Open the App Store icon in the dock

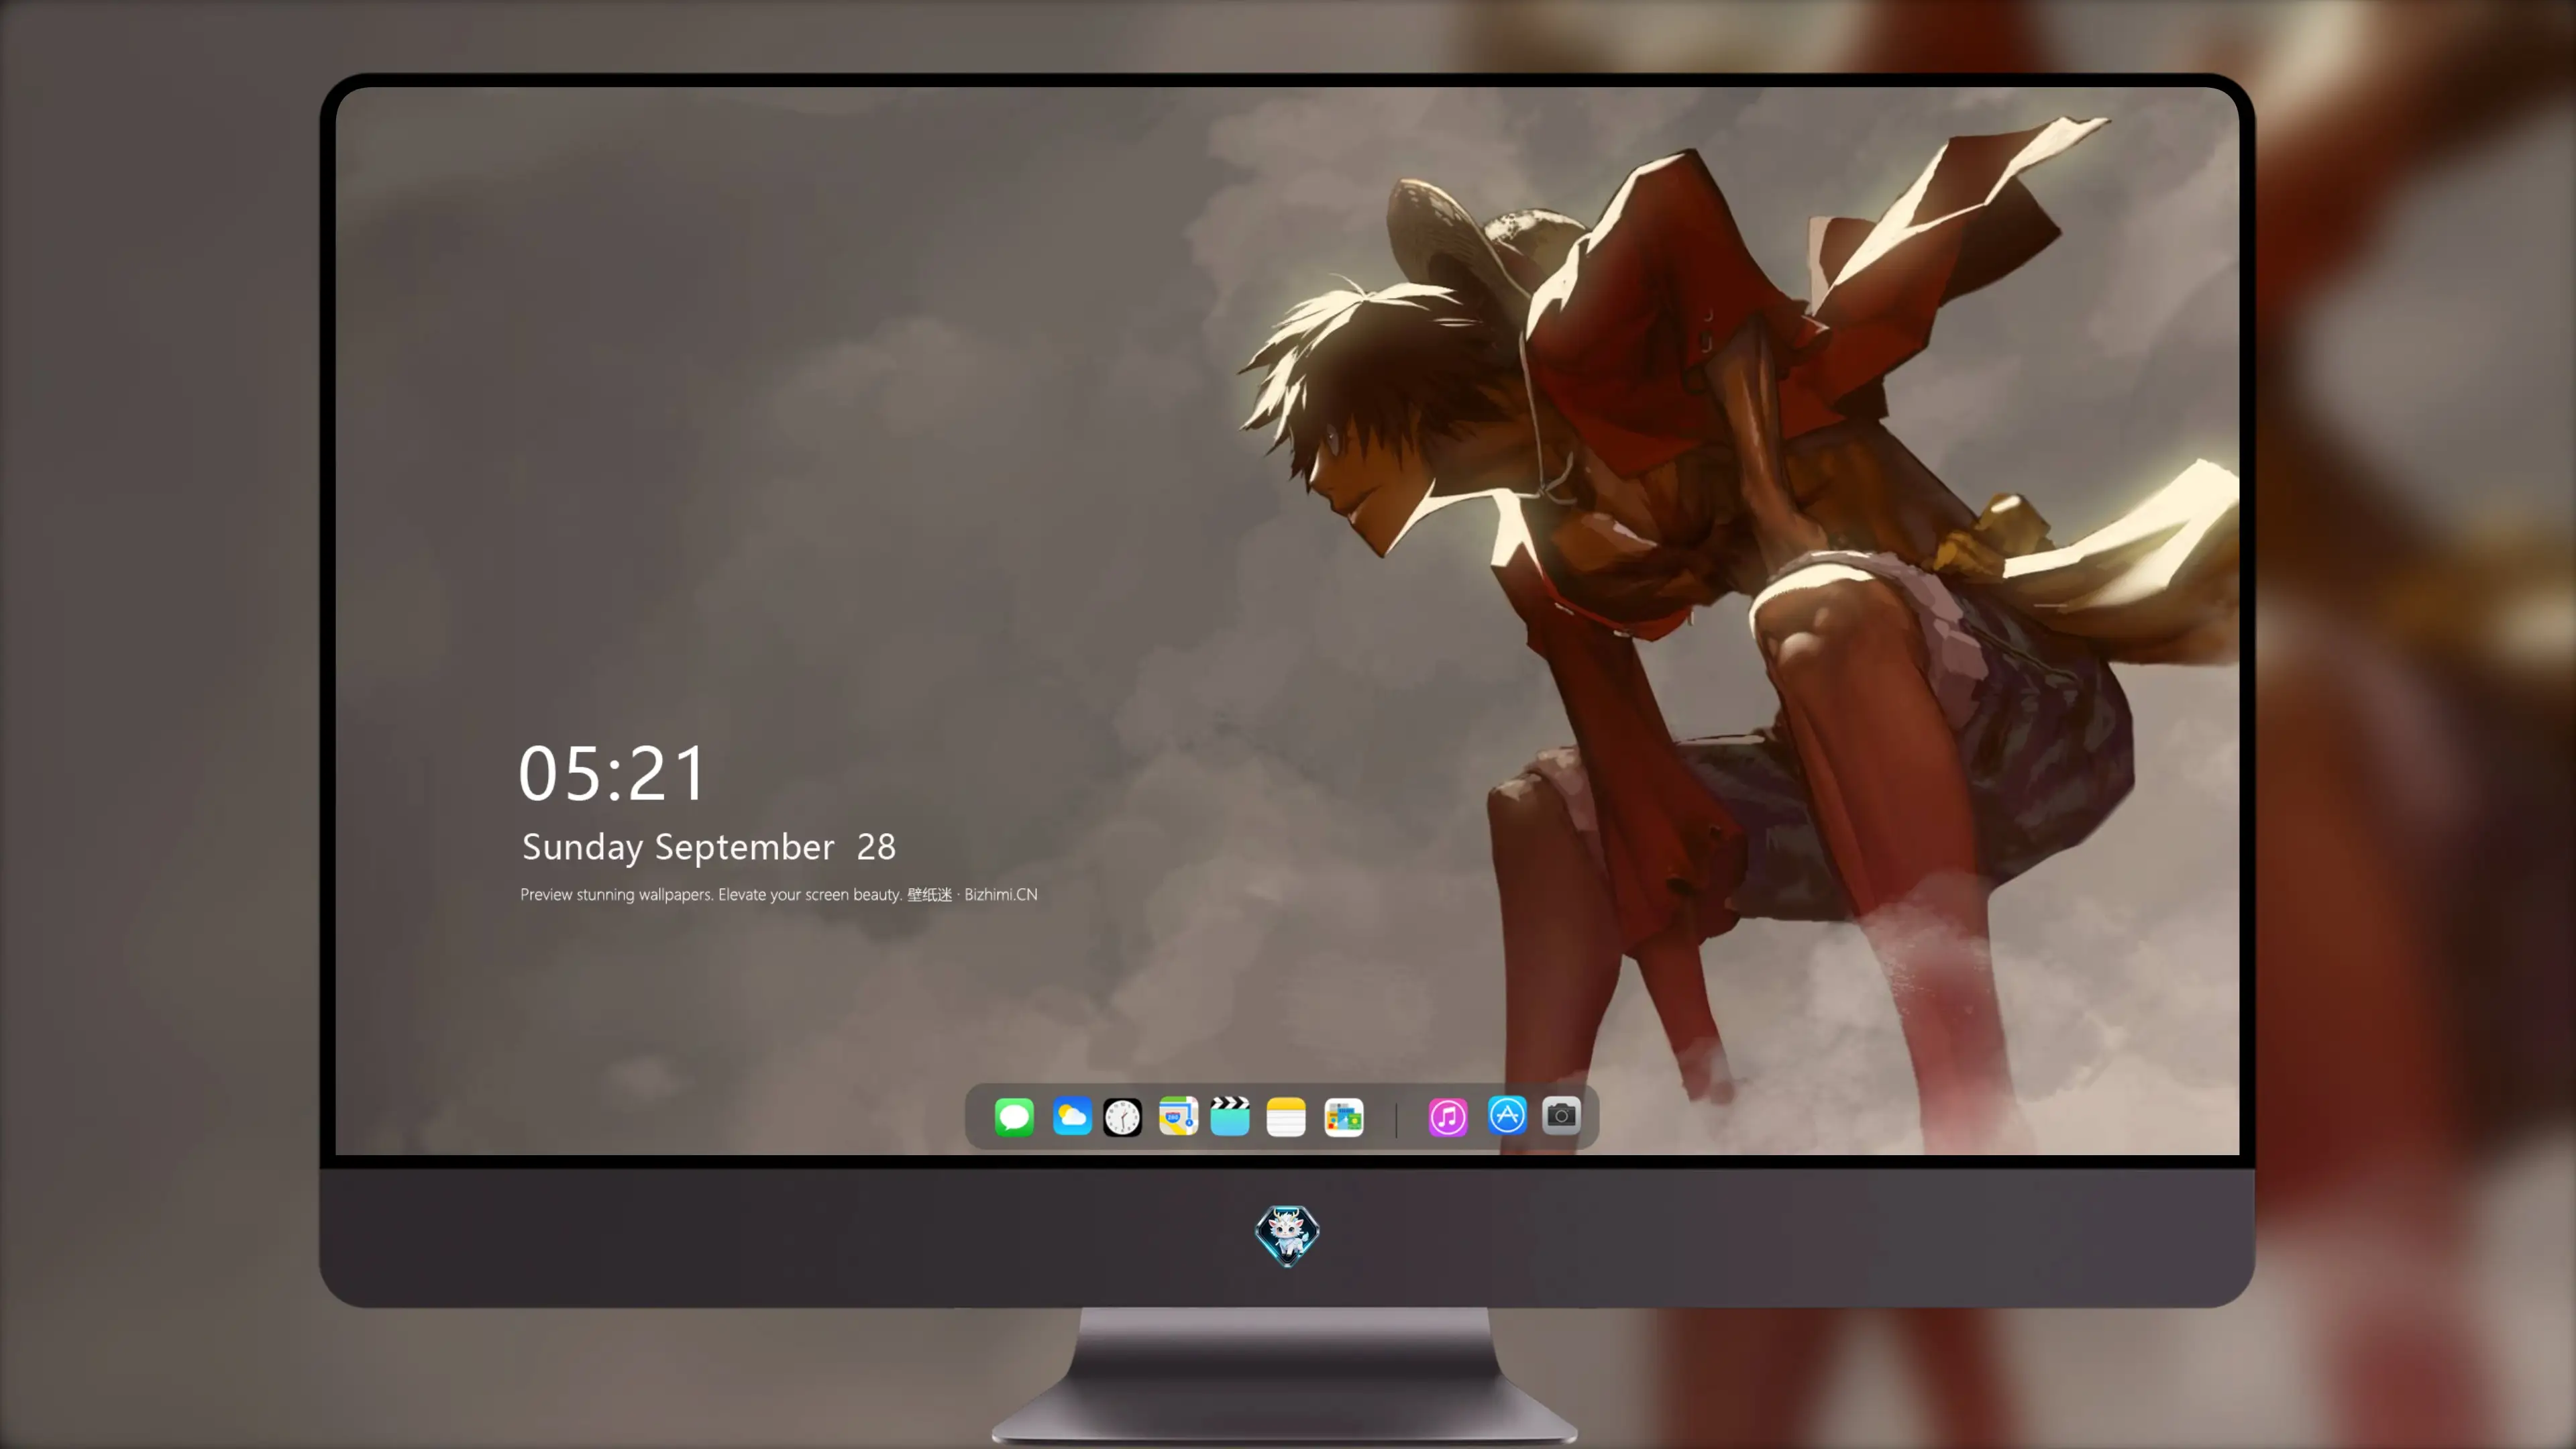pos(1507,1115)
